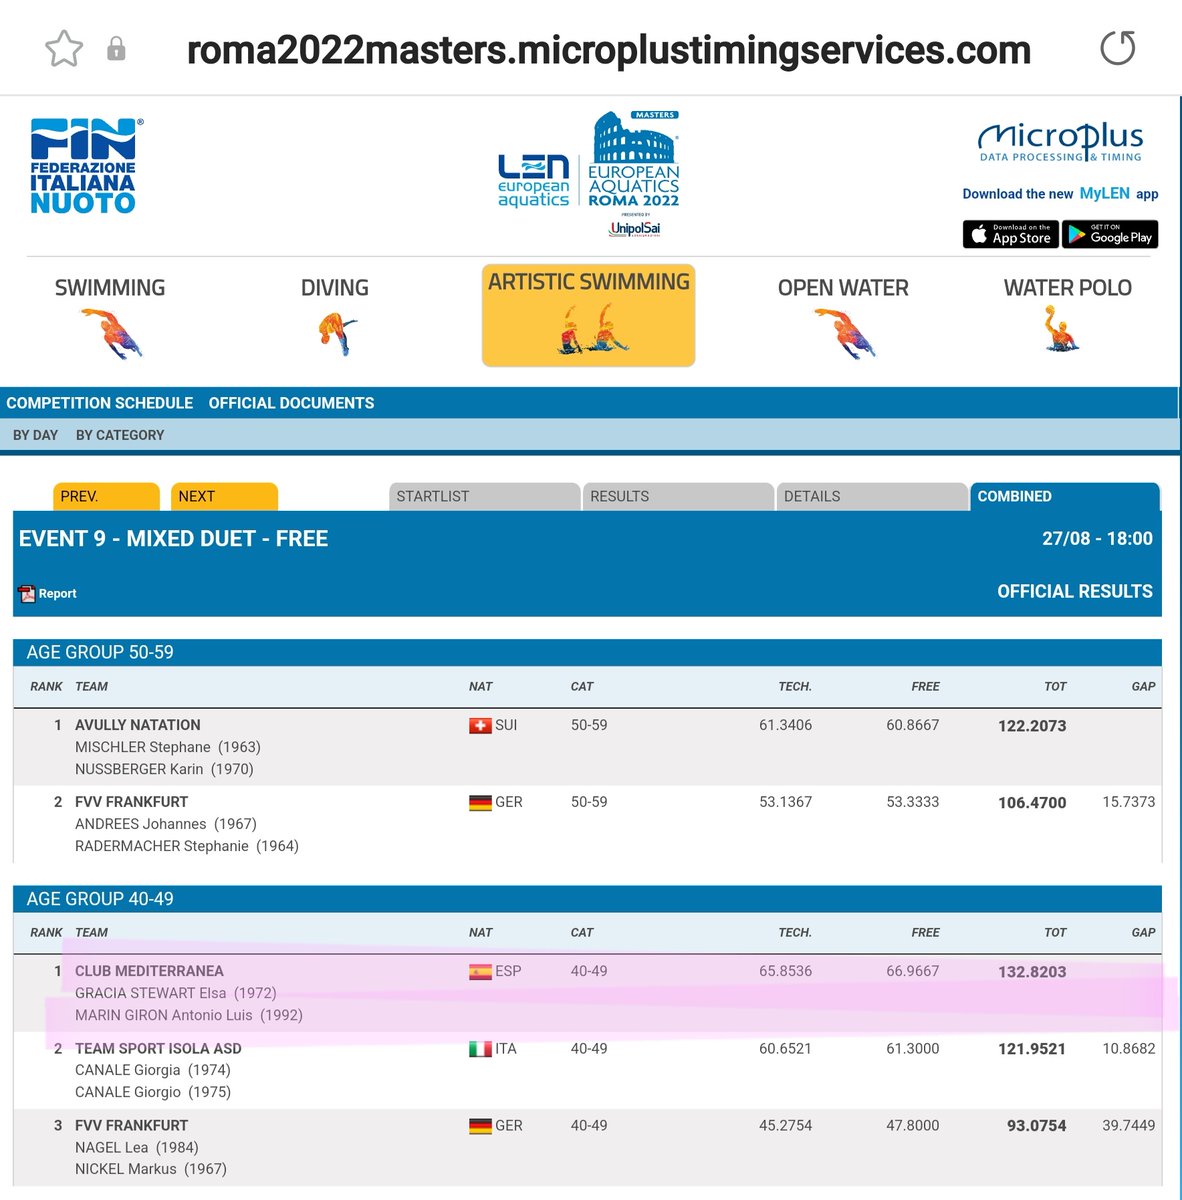Click the AGE GROUP 40-49 header

(x=587, y=899)
